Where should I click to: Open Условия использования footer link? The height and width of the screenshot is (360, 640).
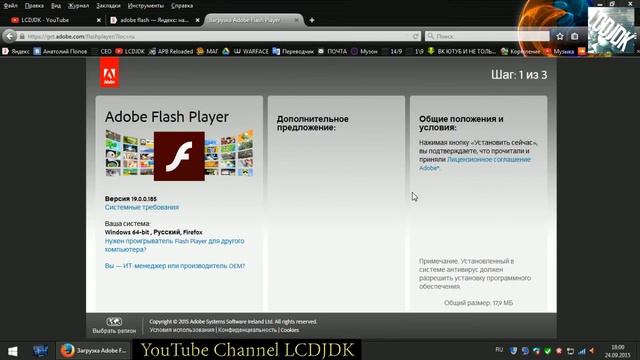pyautogui.click(x=182, y=330)
